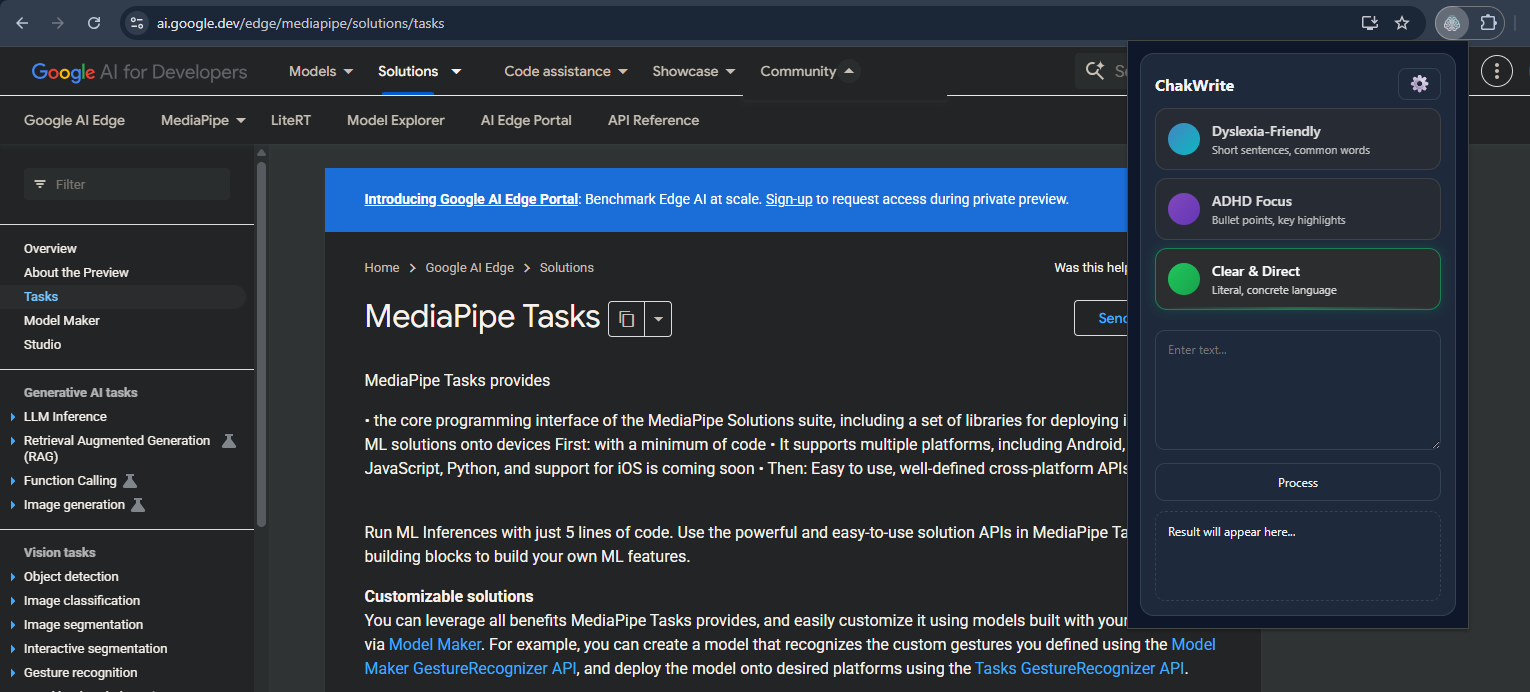Click the flask icon next to Function Calling

tap(130, 481)
